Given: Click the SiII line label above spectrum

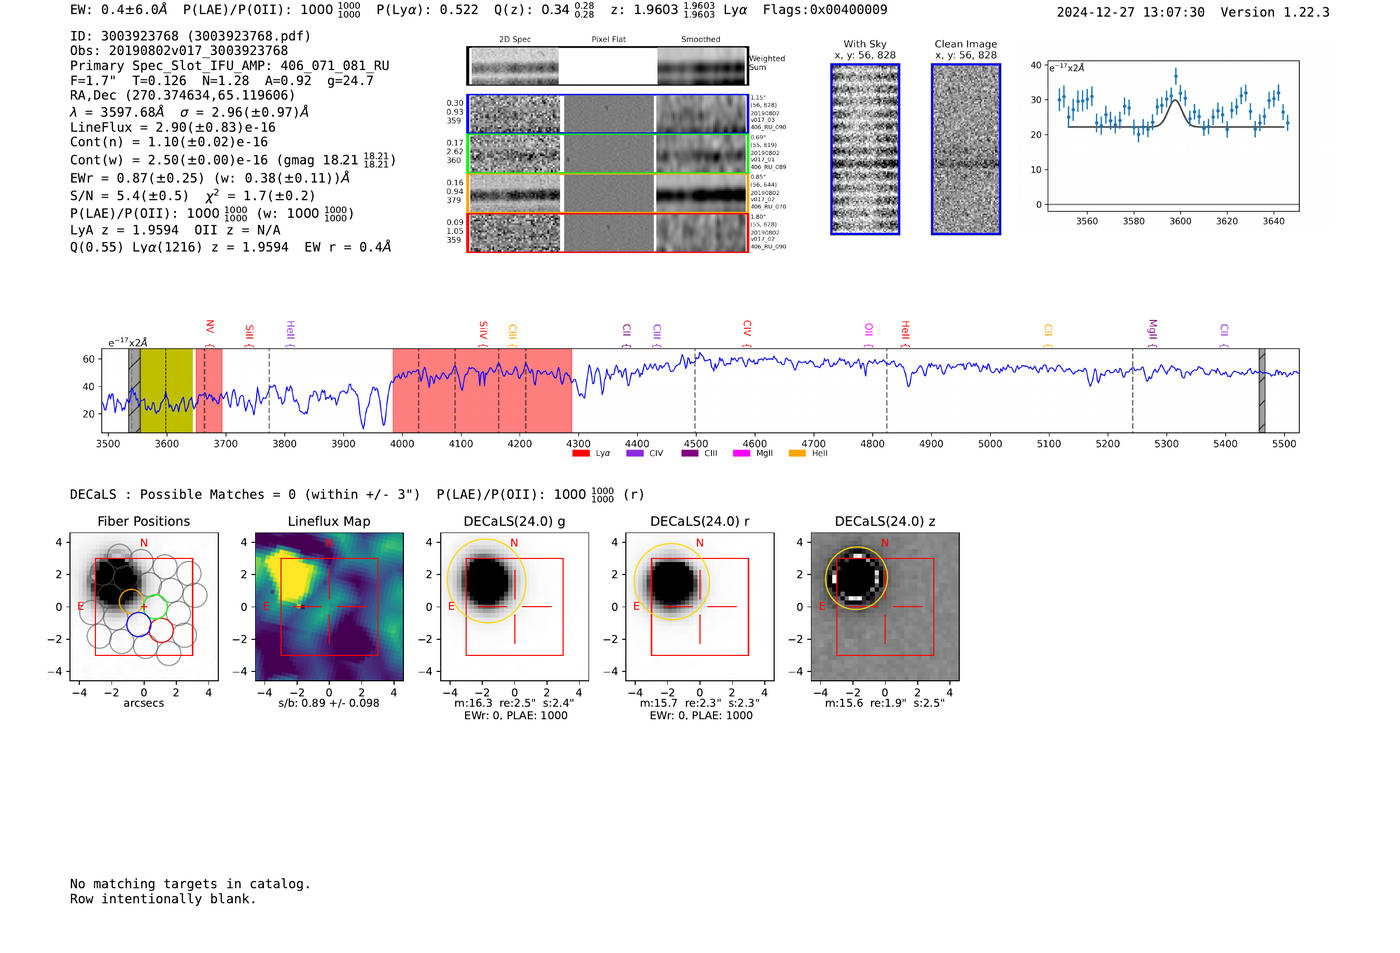Looking at the screenshot, I should 250,332.
